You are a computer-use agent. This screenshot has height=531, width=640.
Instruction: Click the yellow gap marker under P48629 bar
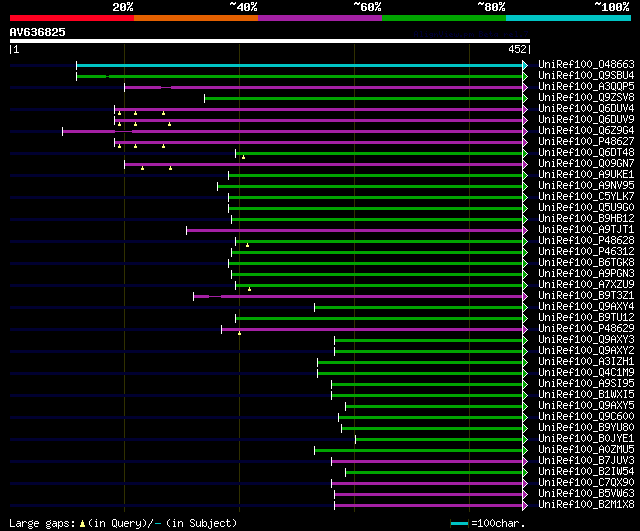pyautogui.click(x=240, y=333)
